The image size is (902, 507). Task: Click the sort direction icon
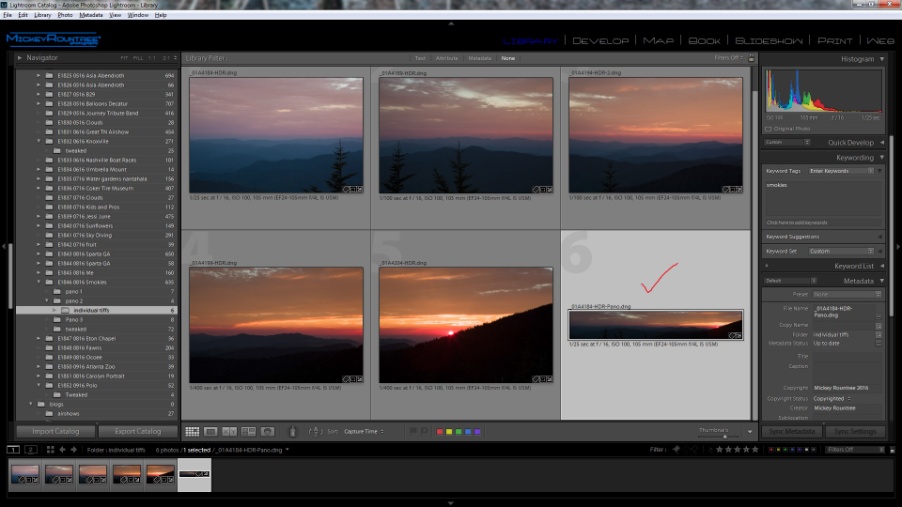313,431
